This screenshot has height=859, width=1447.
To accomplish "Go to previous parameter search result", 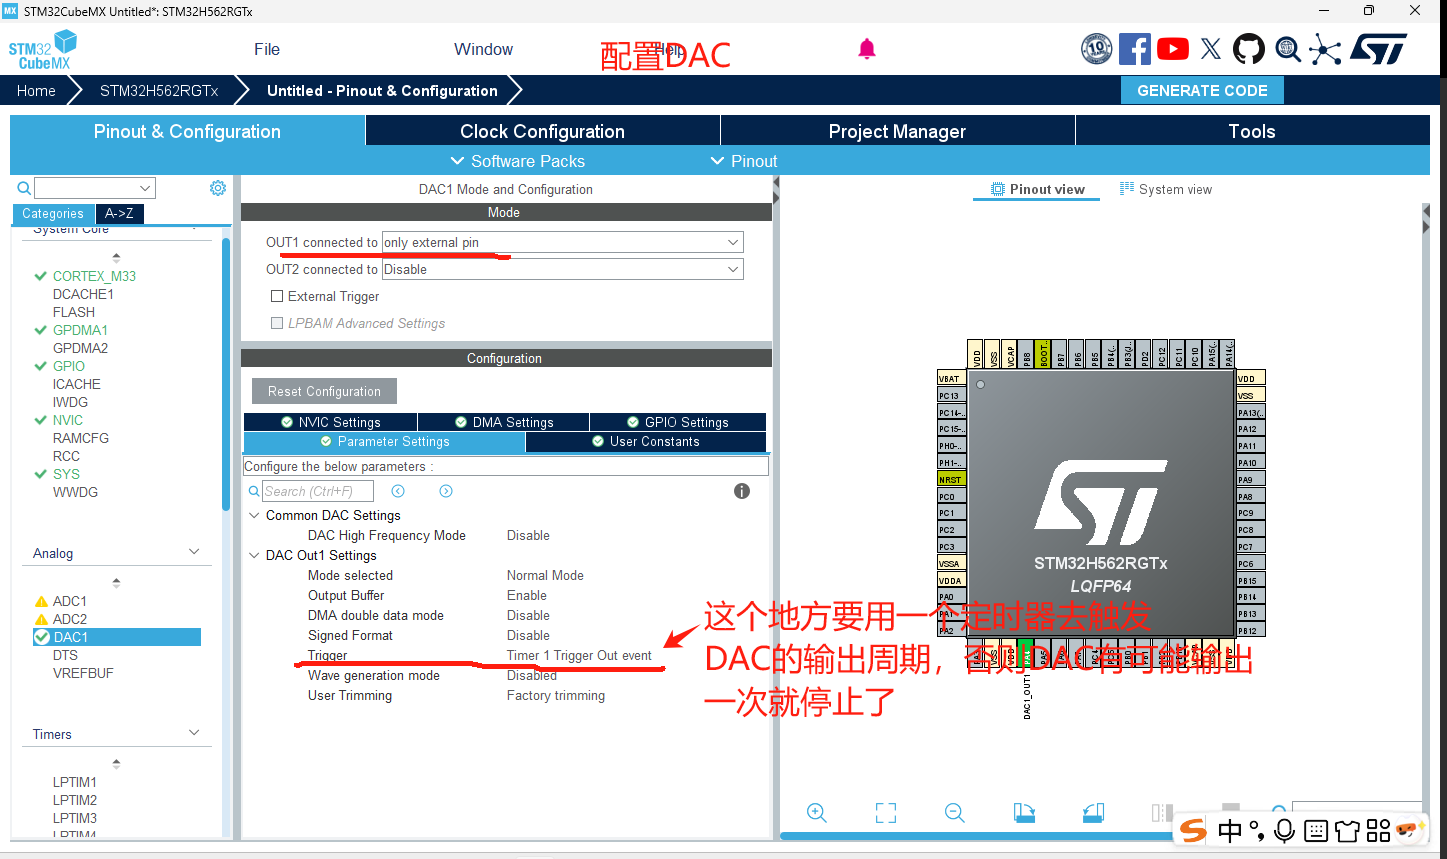I will pyautogui.click(x=398, y=491).
